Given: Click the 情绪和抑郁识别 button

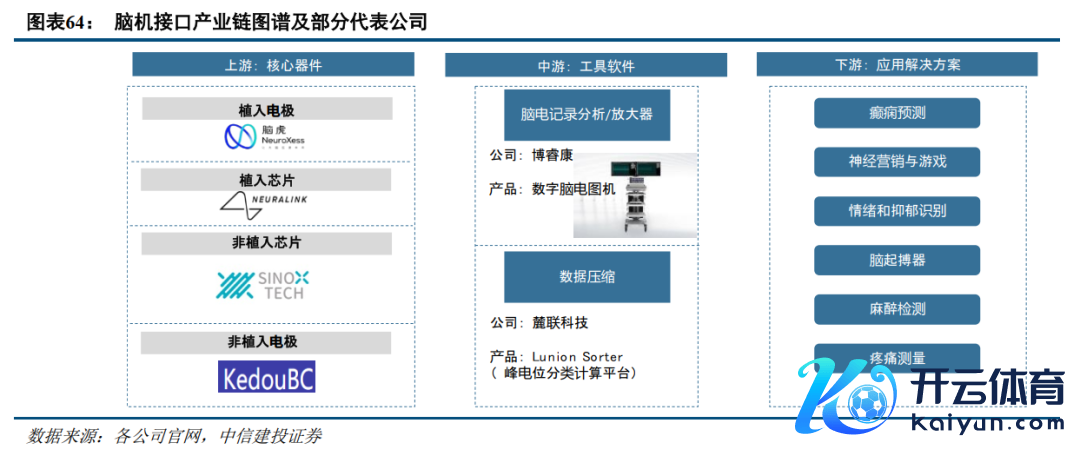Looking at the screenshot, I should tap(896, 210).
